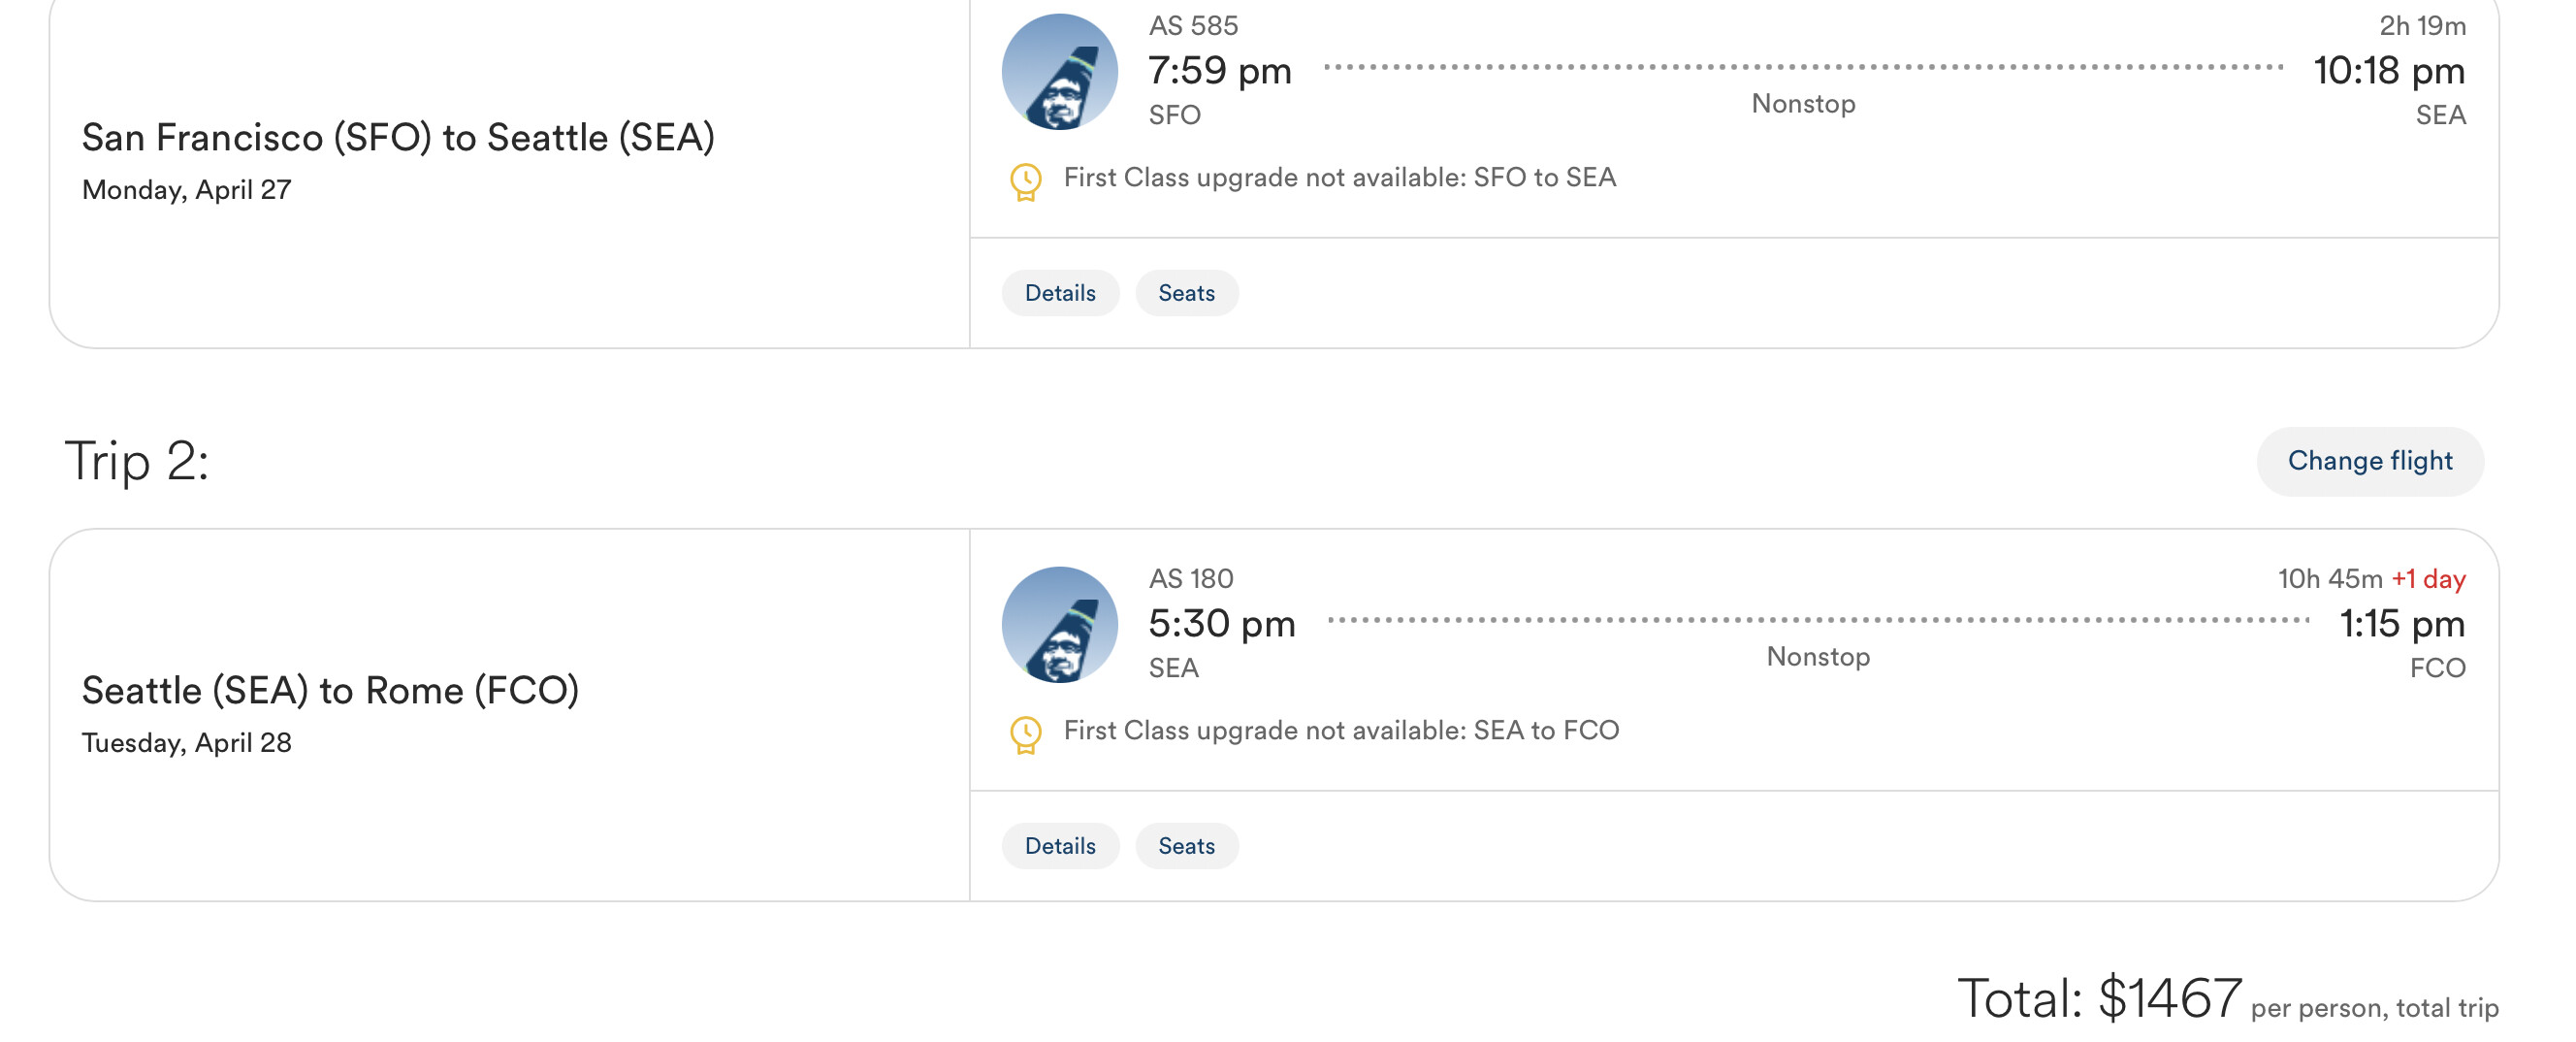
Task: Click the Alaska Airlines logo for AS 180
Action: 1059,625
